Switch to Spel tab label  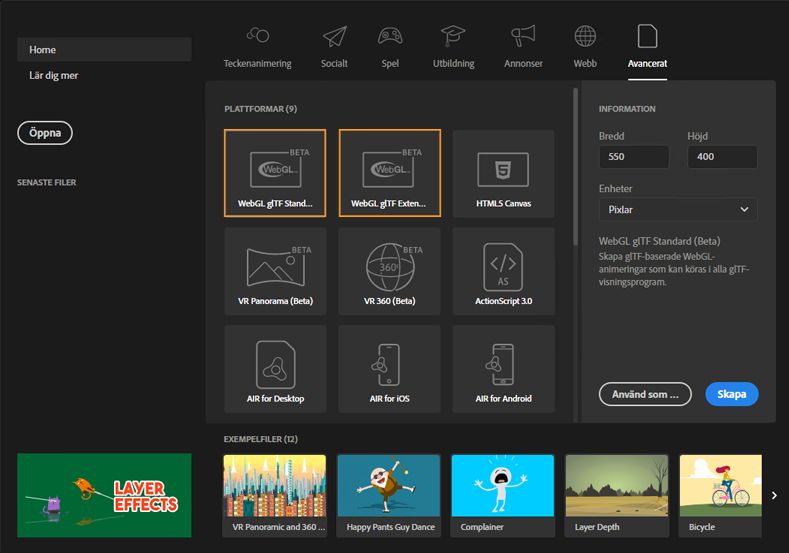[x=390, y=63]
